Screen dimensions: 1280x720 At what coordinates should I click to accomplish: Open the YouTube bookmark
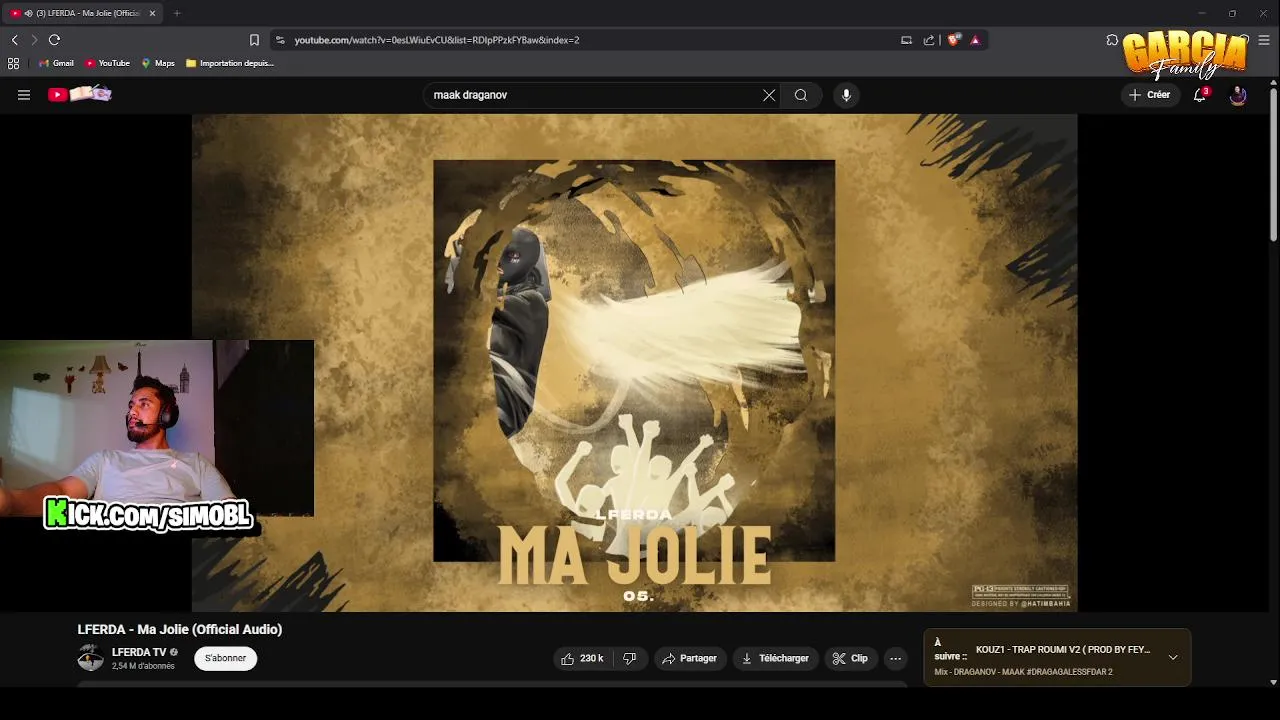point(107,63)
